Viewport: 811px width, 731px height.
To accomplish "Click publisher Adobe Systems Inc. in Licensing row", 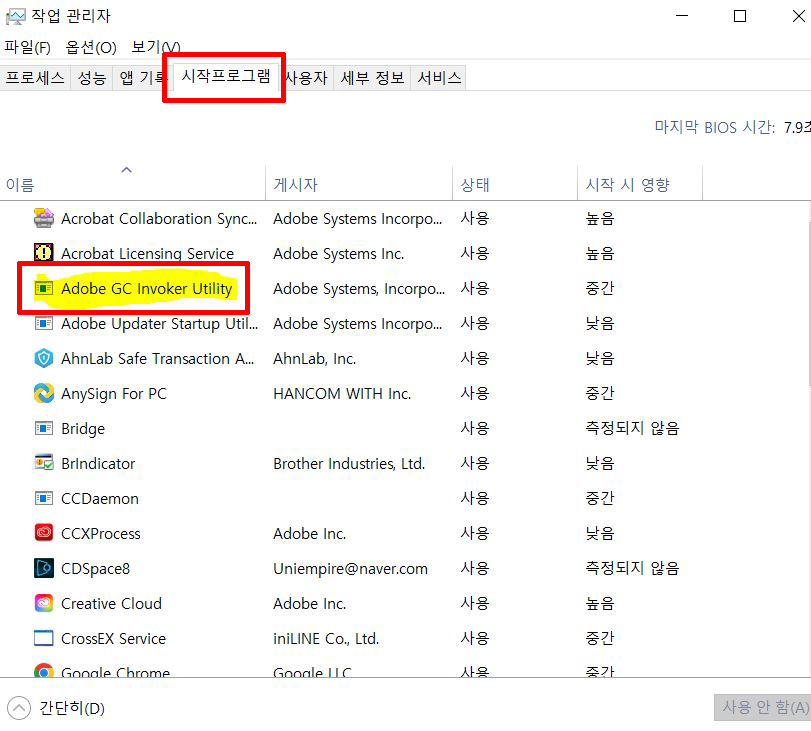I will 339,253.
